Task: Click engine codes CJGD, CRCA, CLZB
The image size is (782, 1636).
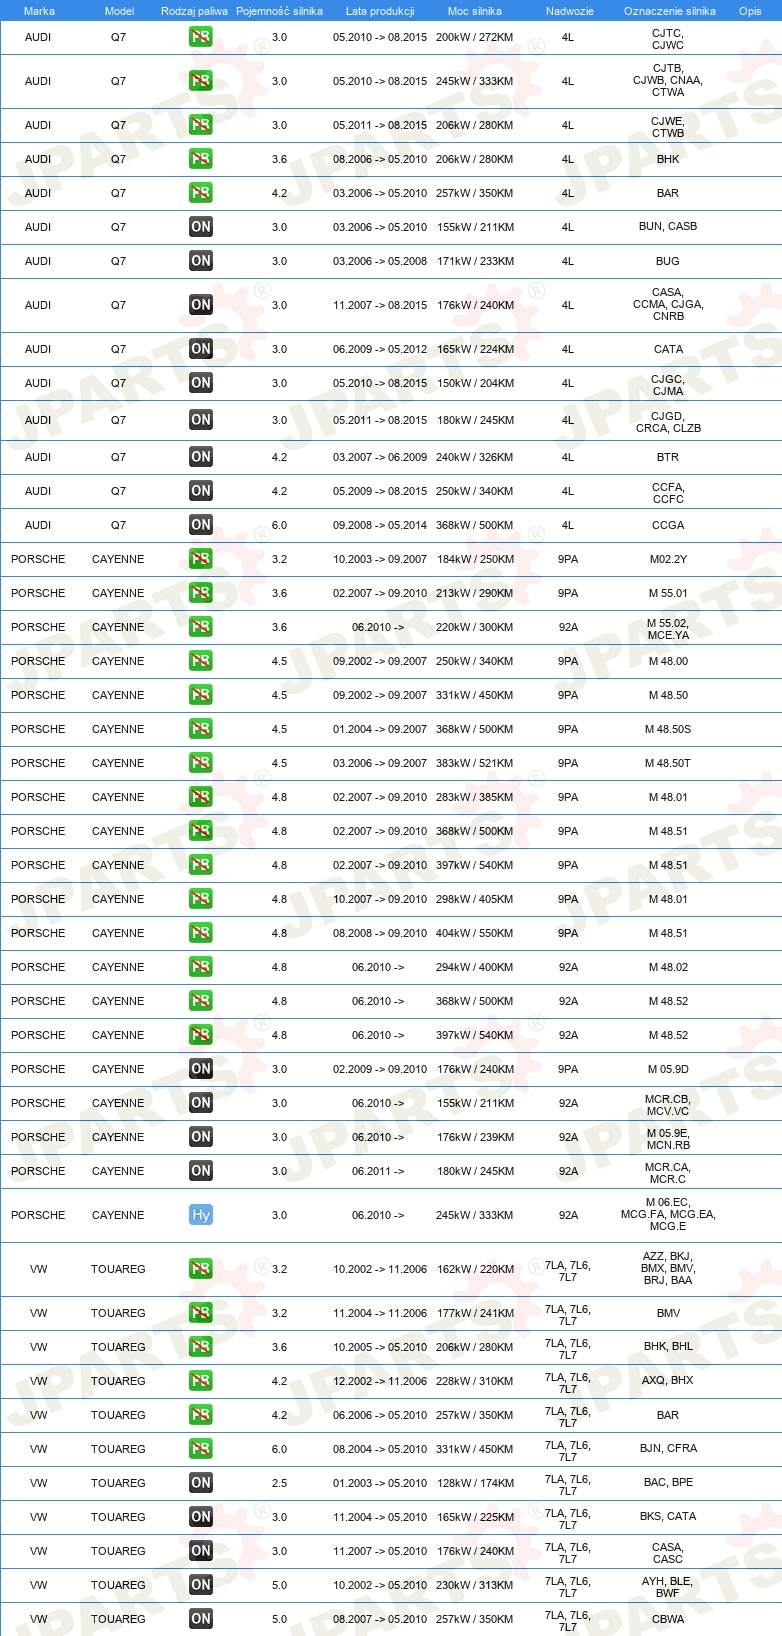Action: pyautogui.click(x=668, y=422)
